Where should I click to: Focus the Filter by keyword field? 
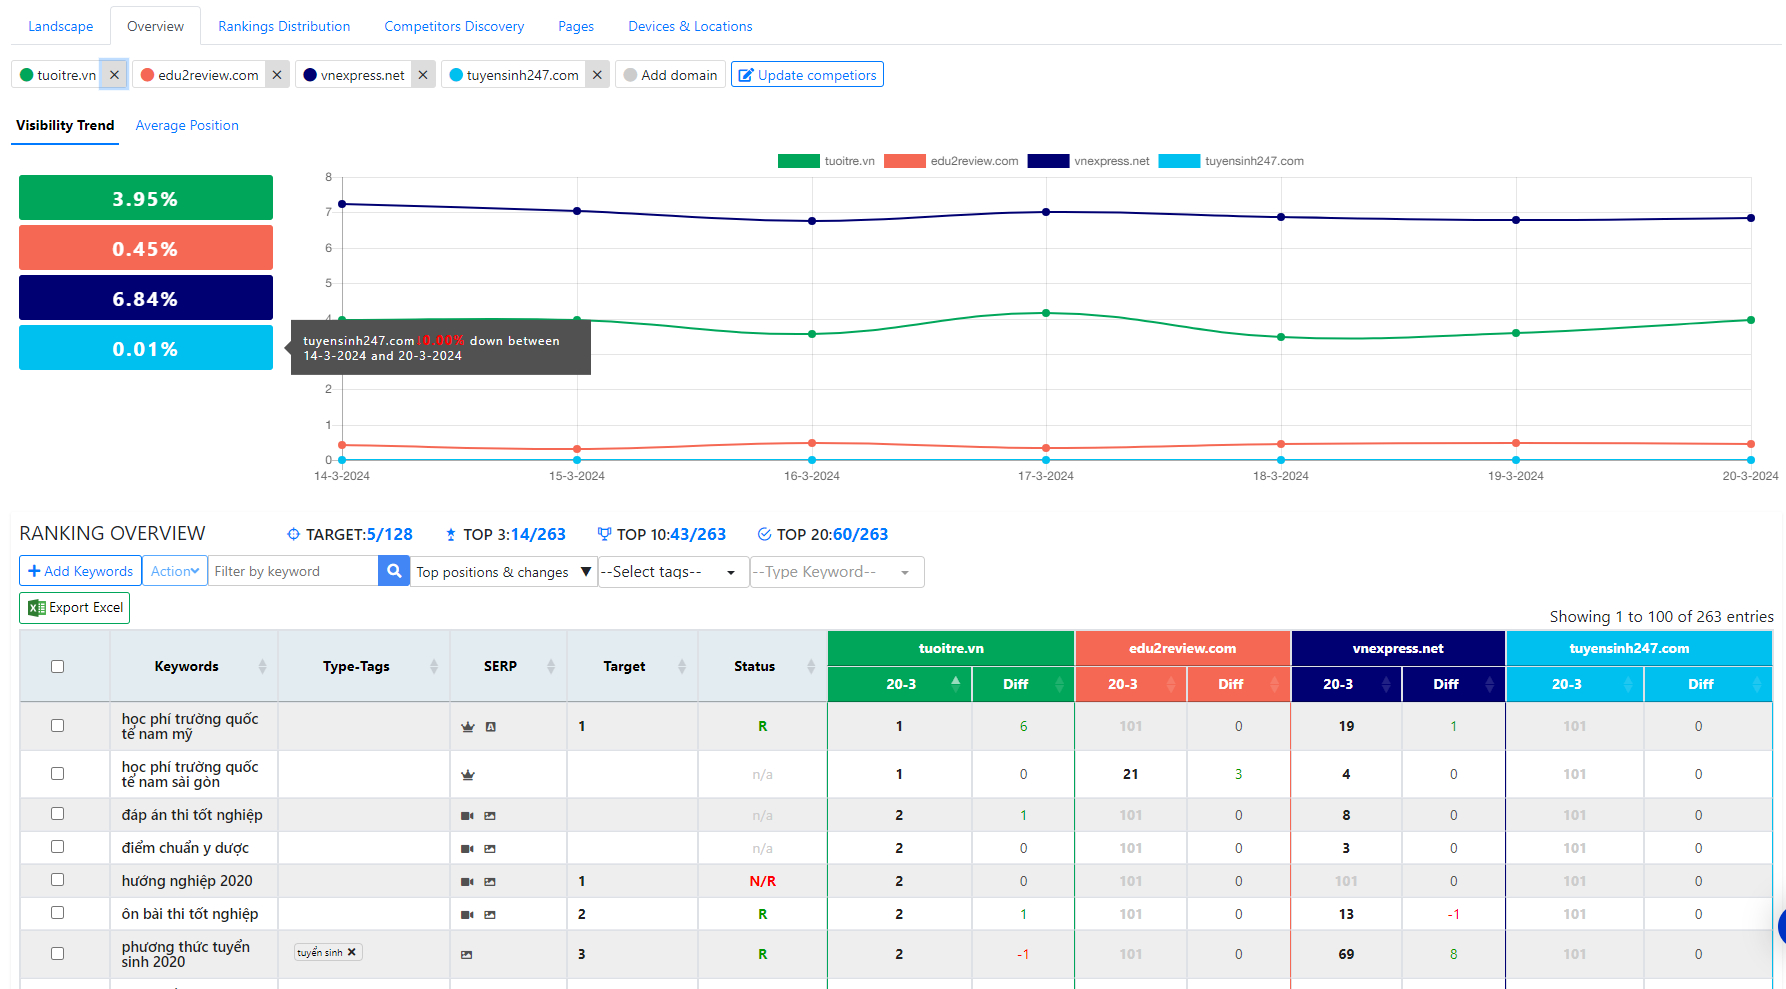293,571
